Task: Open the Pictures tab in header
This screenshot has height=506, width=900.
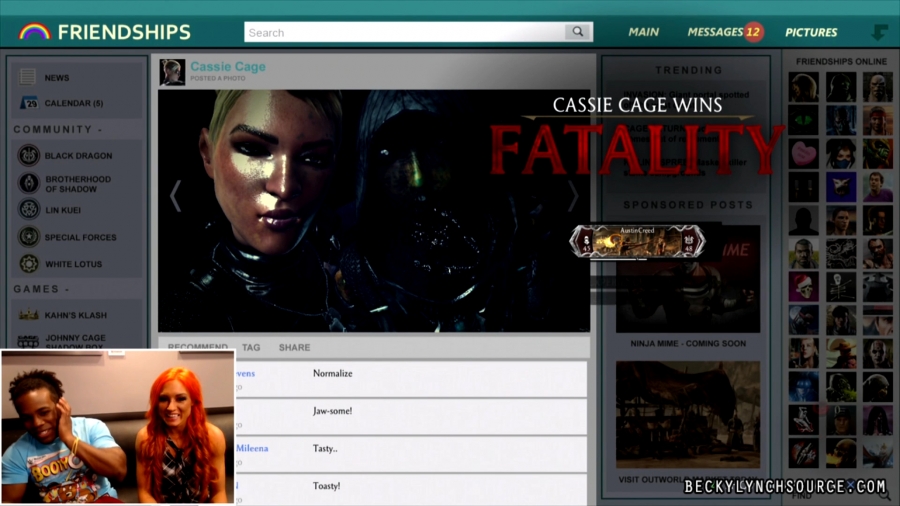Action: tap(811, 32)
